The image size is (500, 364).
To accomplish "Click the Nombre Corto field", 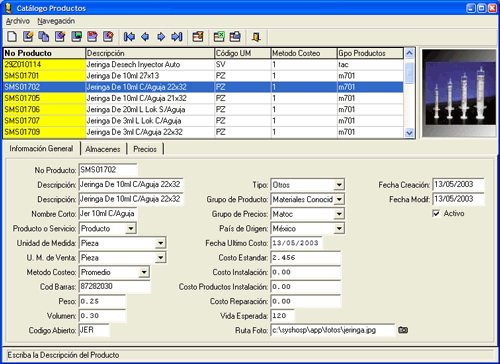I will click(x=108, y=214).
